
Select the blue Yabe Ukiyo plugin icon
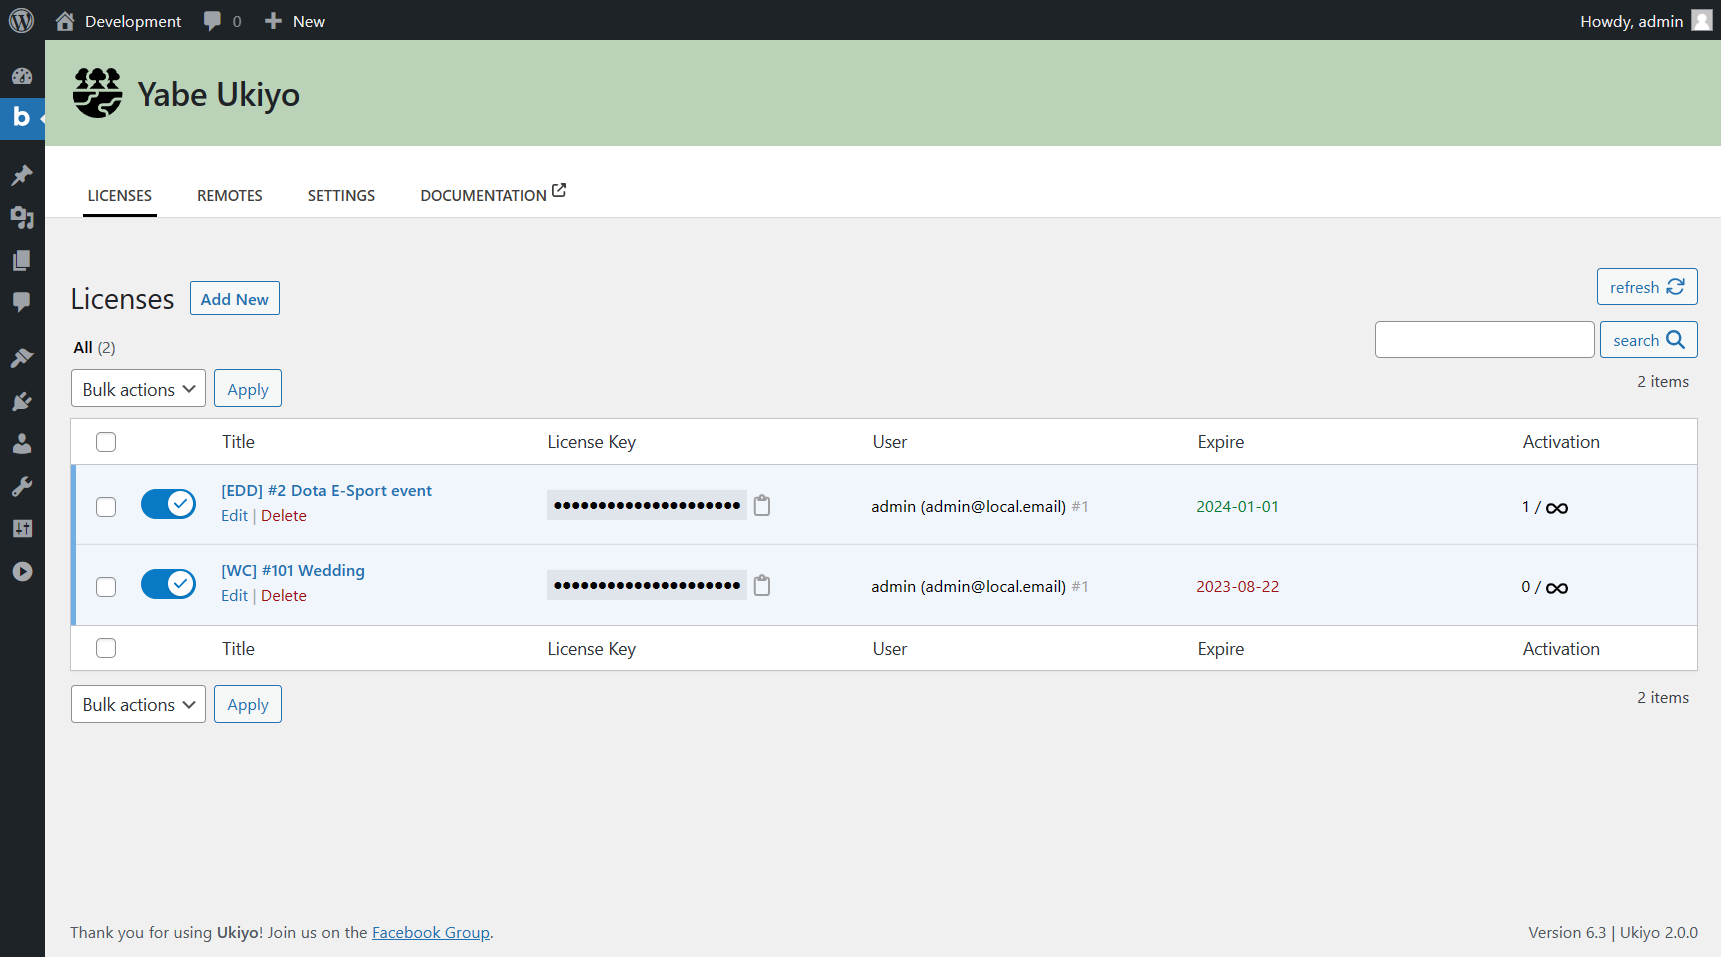click(x=22, y=118)
